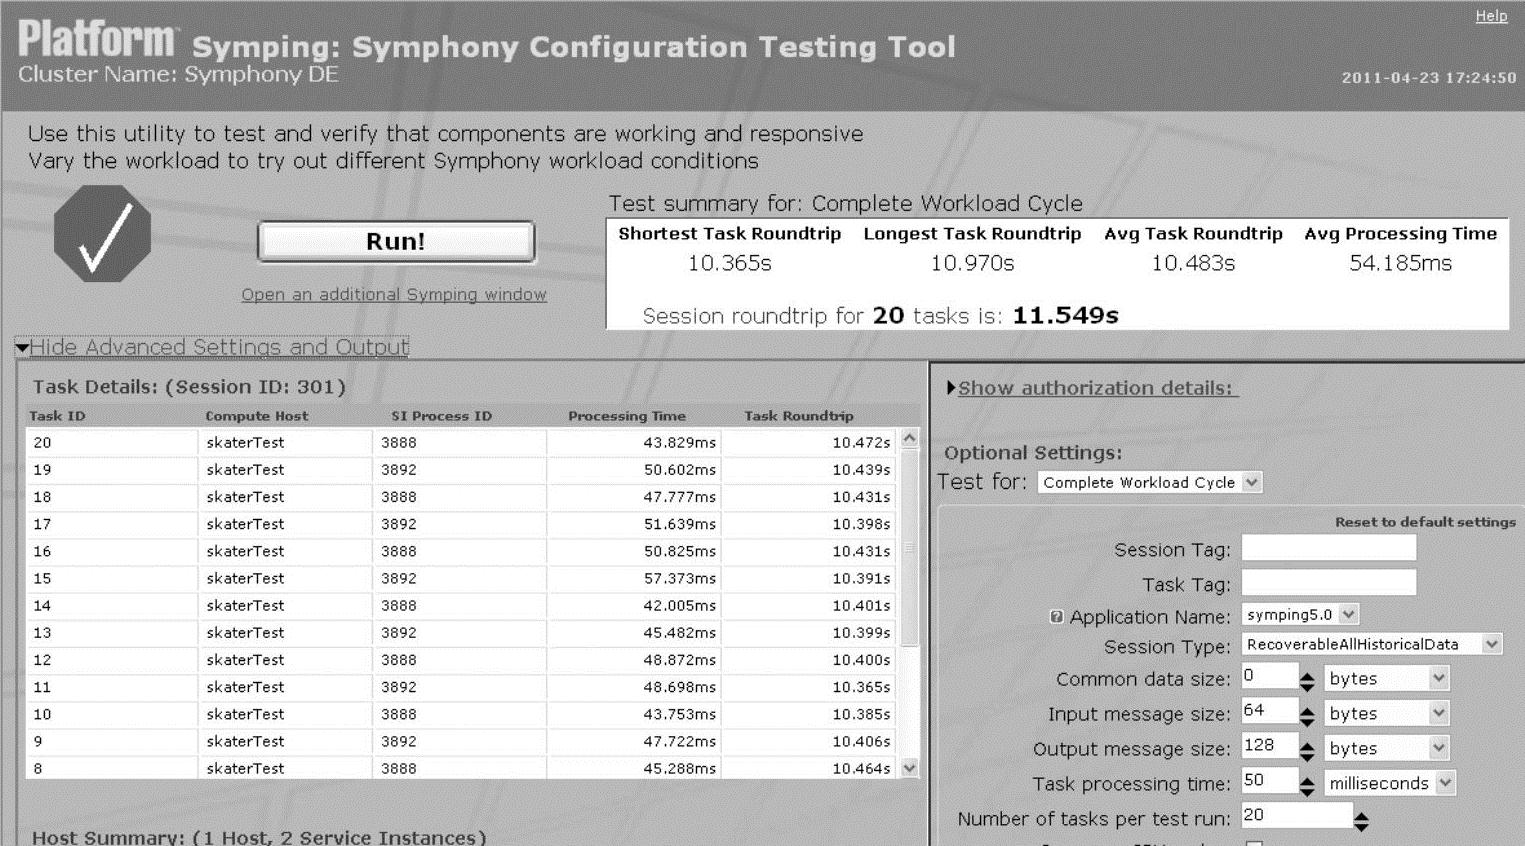Increase number of tasks per test run
1525x846 pixels.
pos(1361,815)
